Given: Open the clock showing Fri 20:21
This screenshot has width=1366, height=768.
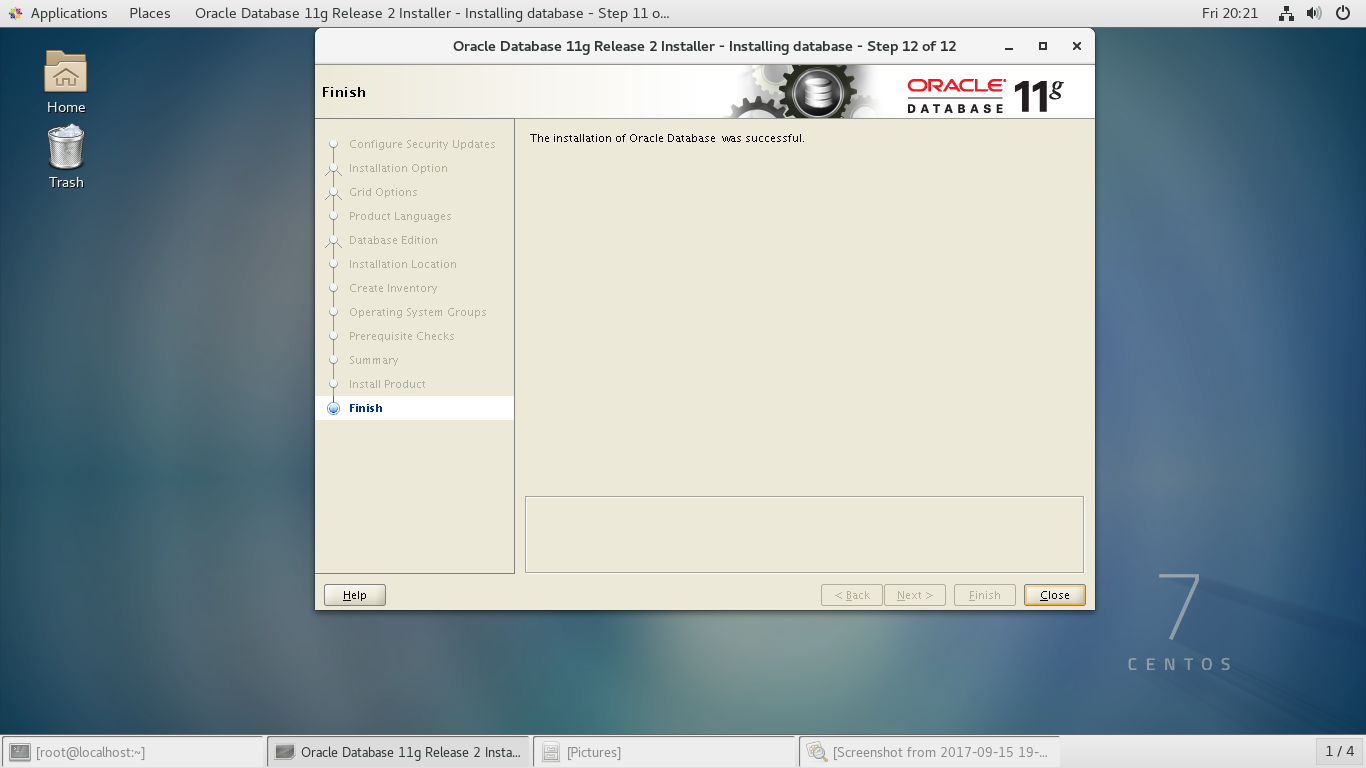Looking at the screenshot, I should 1229,13.
